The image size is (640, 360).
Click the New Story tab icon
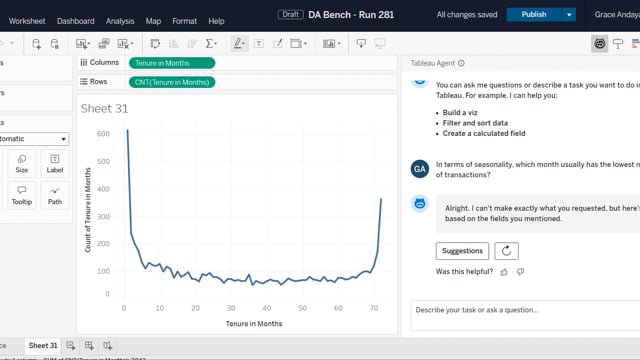coord(107,345)
